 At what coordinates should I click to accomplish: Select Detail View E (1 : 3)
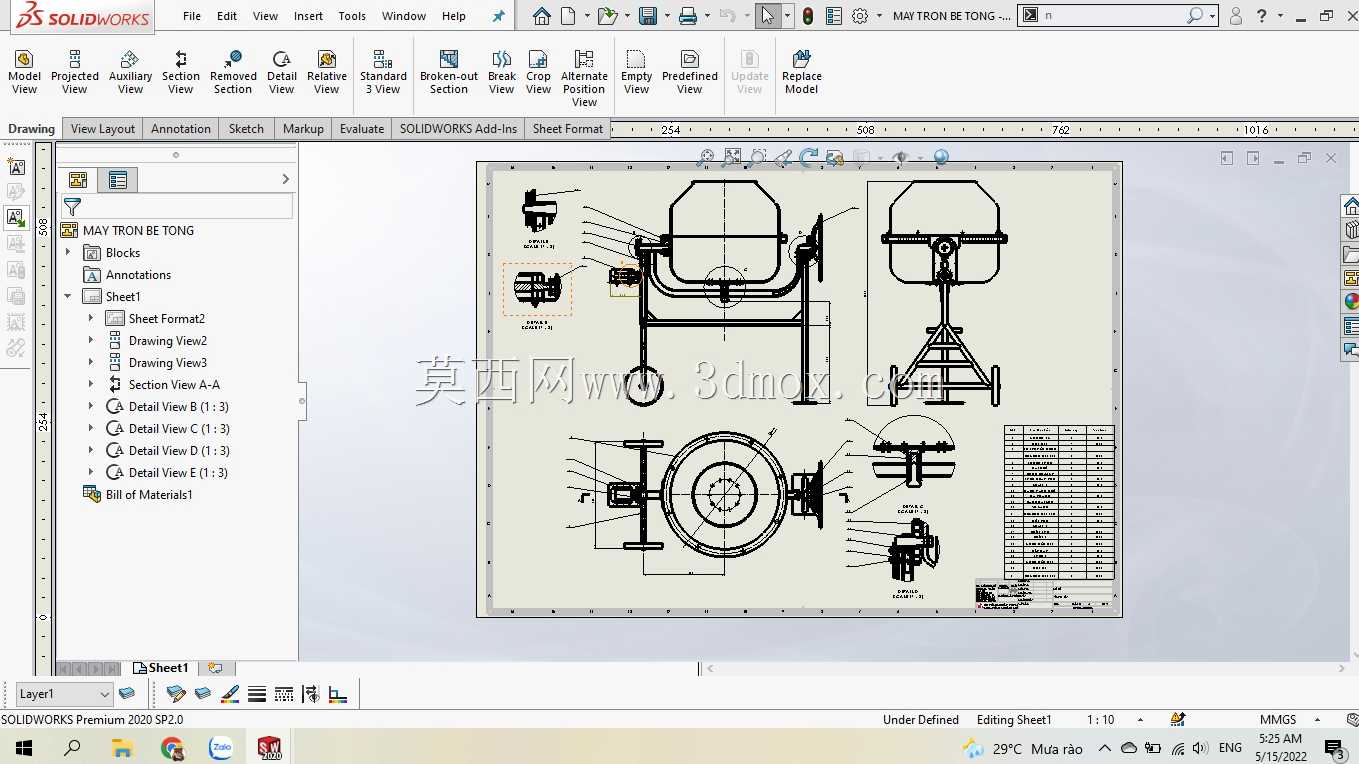pyautogui.click(x=178, y=473)
